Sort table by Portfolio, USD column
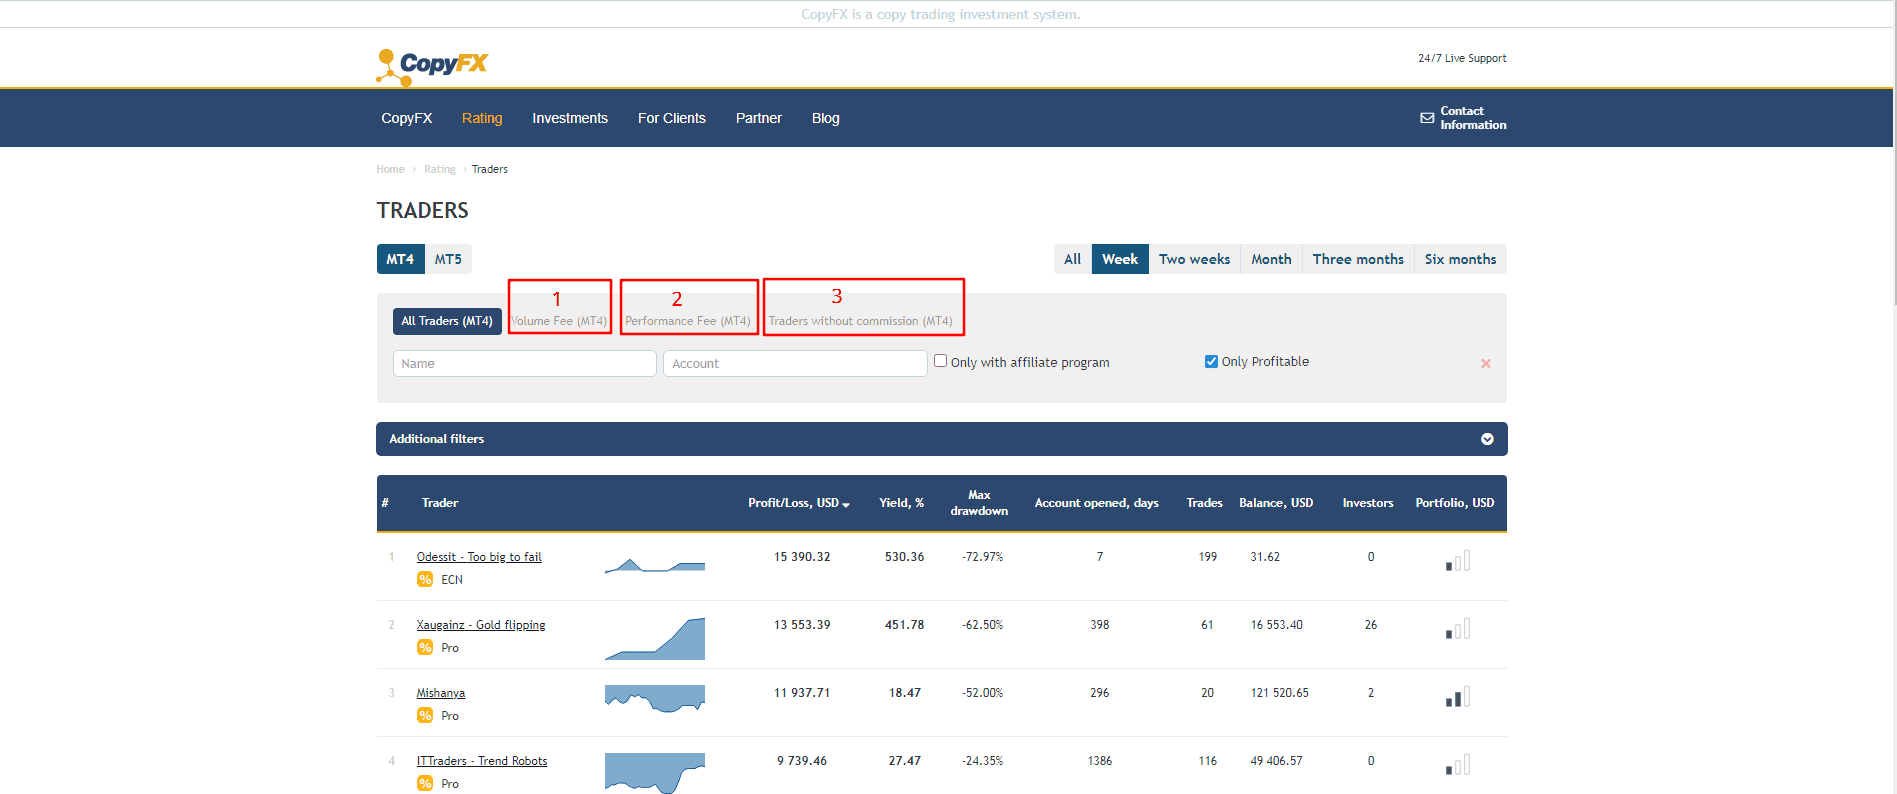This screenshot has width=1897, height=794. click(x=1454, y=503)
